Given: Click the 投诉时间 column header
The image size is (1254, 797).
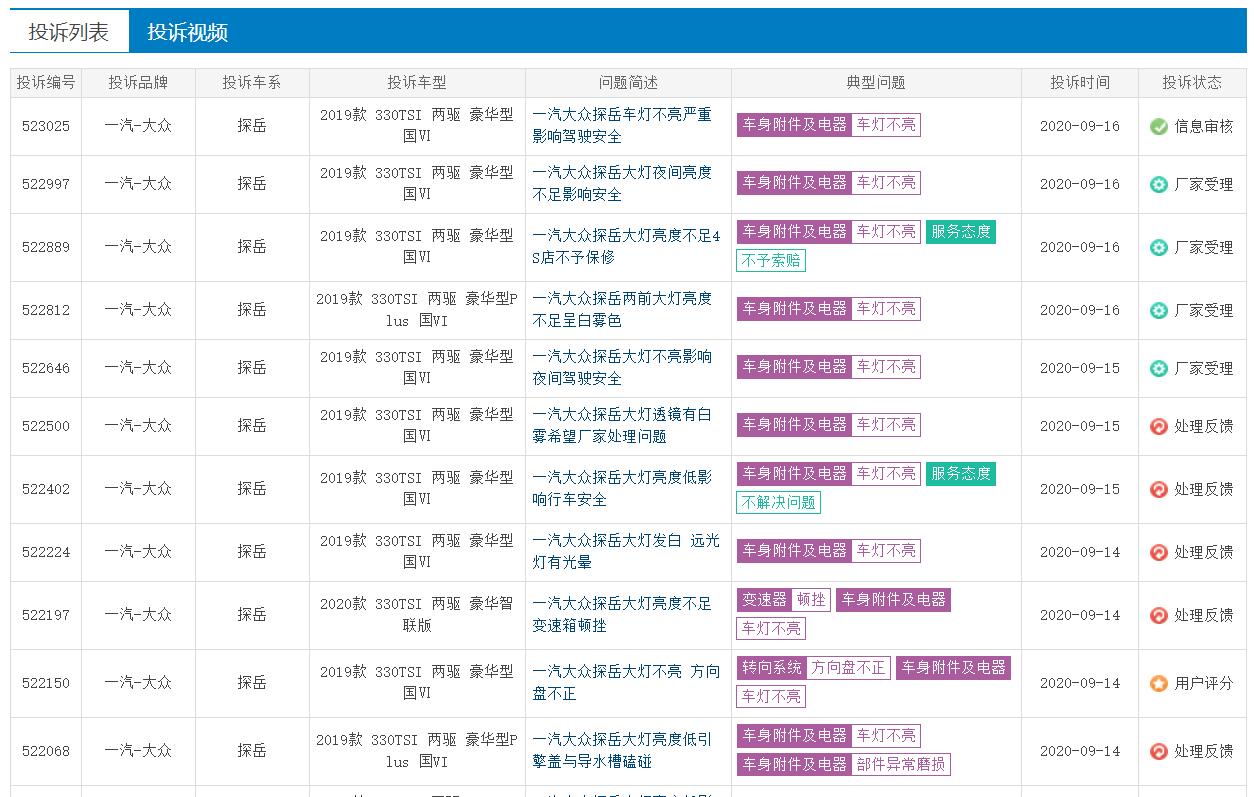Looking at the screenshot, I should pyautogui.click(x=1080, y=83).
